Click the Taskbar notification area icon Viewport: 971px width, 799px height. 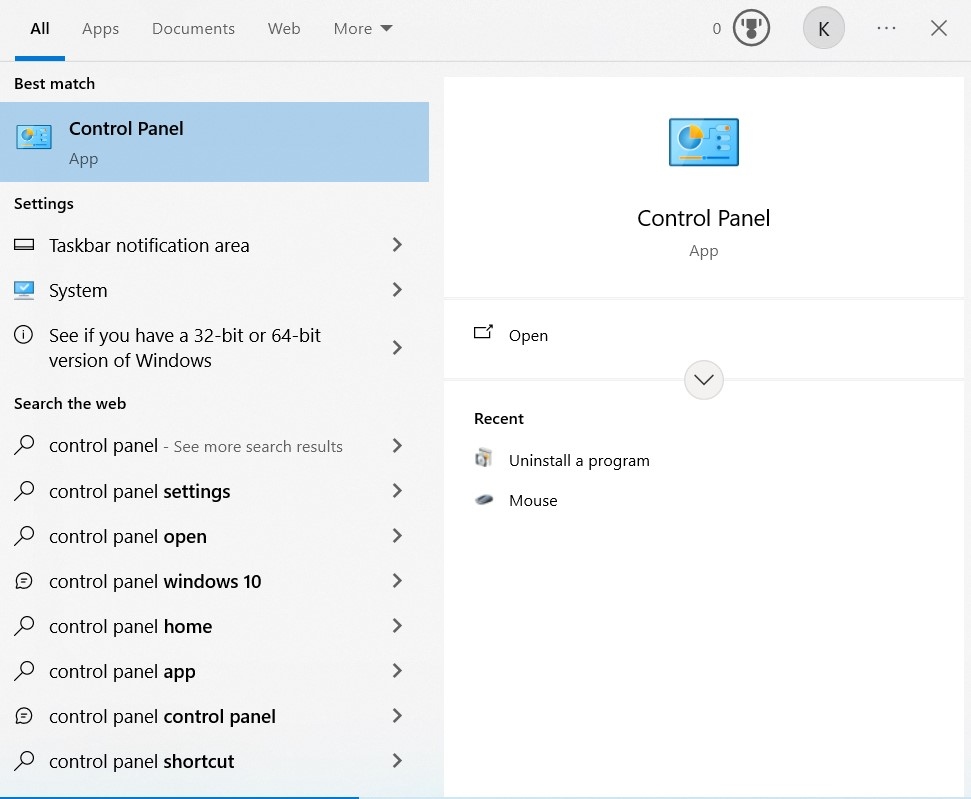pos(24,245)
